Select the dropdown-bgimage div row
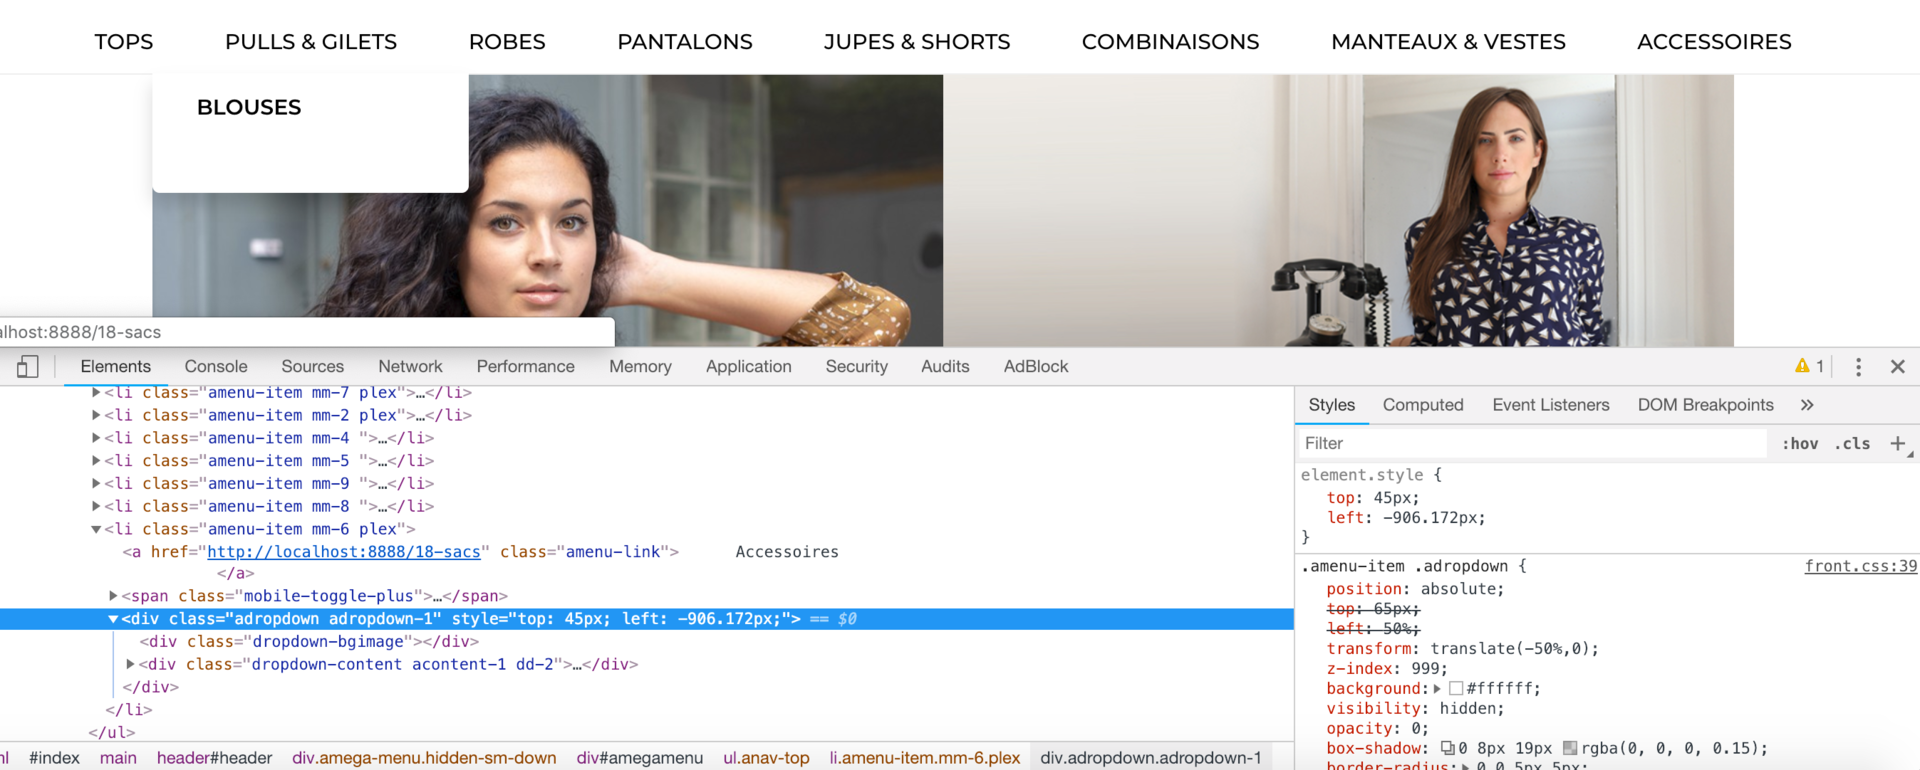The image size is (1920, 770). (647, 642)
